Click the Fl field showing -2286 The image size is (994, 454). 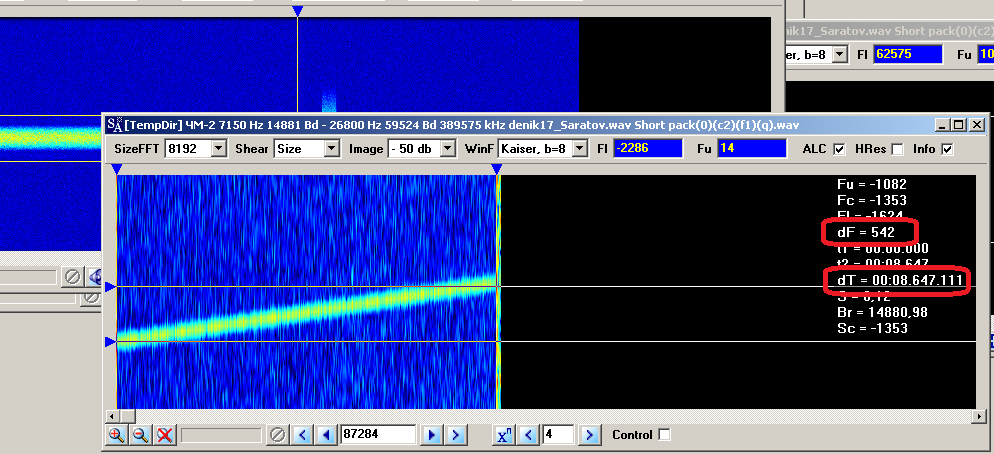click(x=648, y=149)
